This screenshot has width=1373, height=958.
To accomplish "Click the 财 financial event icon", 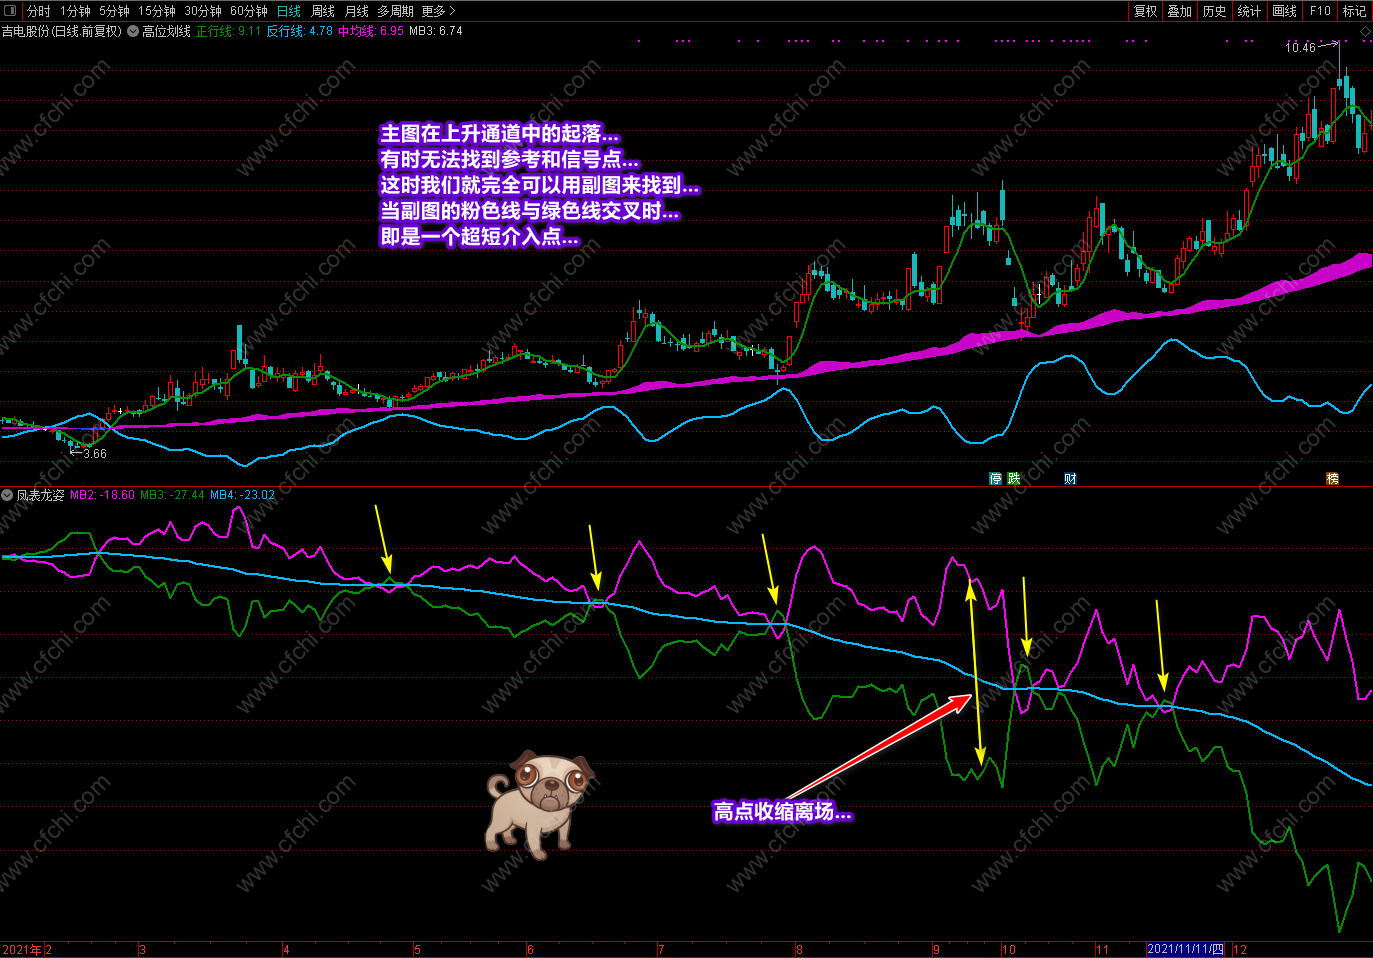I will pyautogui.click(x=1070, y=479).
